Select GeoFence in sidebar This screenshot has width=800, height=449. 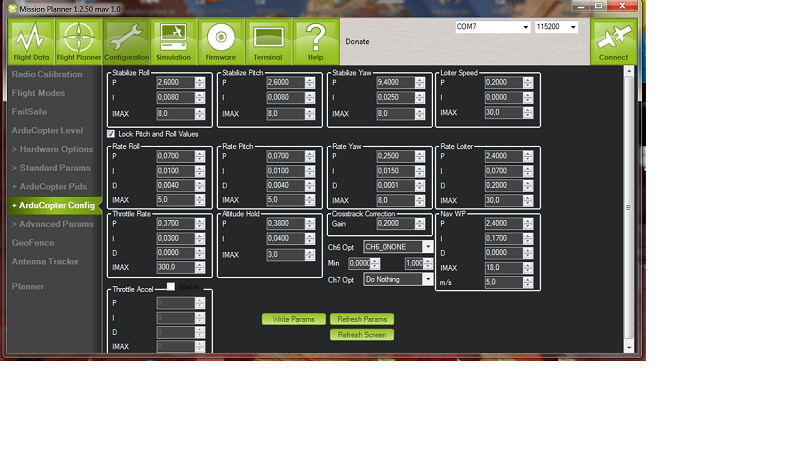tap(33, 243)
